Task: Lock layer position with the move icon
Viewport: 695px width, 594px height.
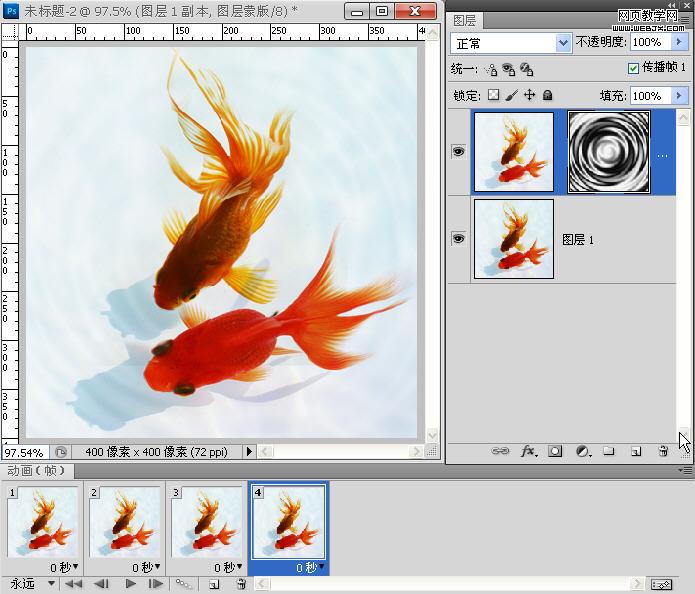Action: [529, 96]
